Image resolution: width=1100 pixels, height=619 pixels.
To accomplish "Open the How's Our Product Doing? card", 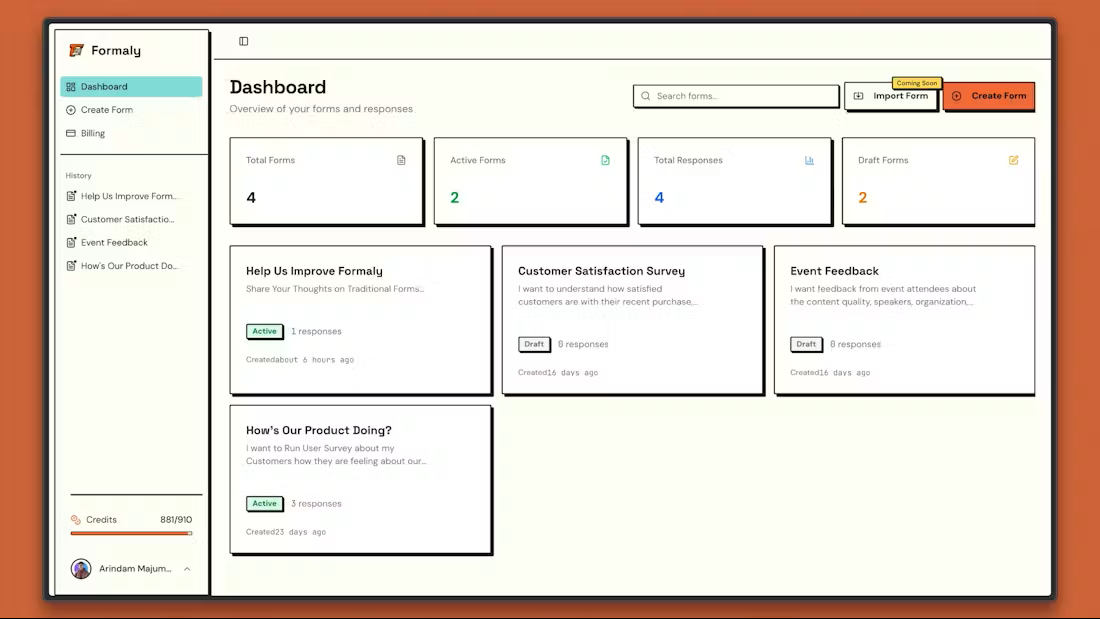I will coord(361,480).
